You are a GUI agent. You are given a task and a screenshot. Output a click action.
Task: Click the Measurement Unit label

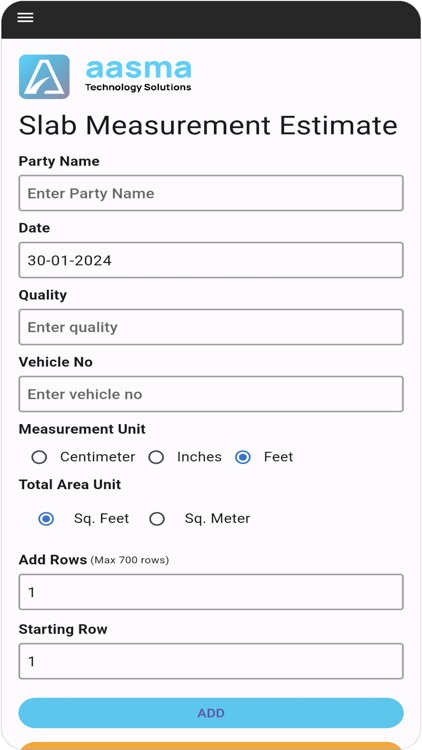(82, 429)
